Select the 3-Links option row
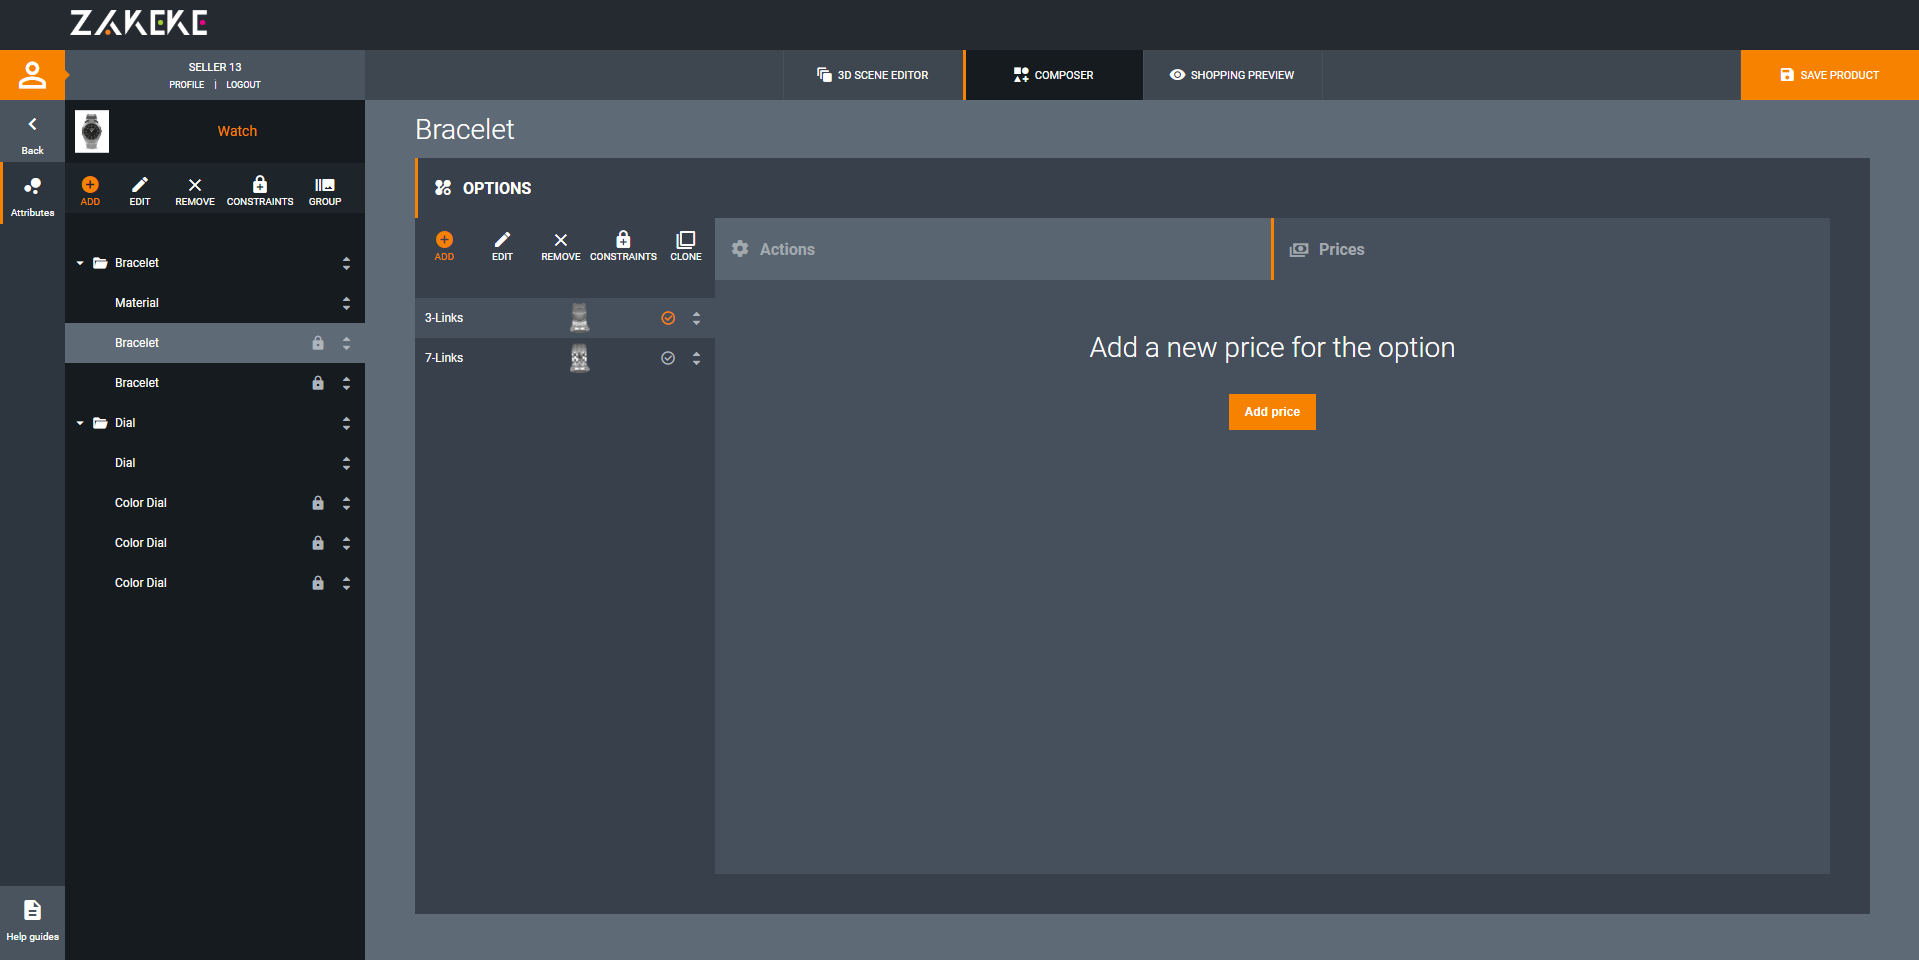This screenshot has width=1919, height=960. (565, 318)
